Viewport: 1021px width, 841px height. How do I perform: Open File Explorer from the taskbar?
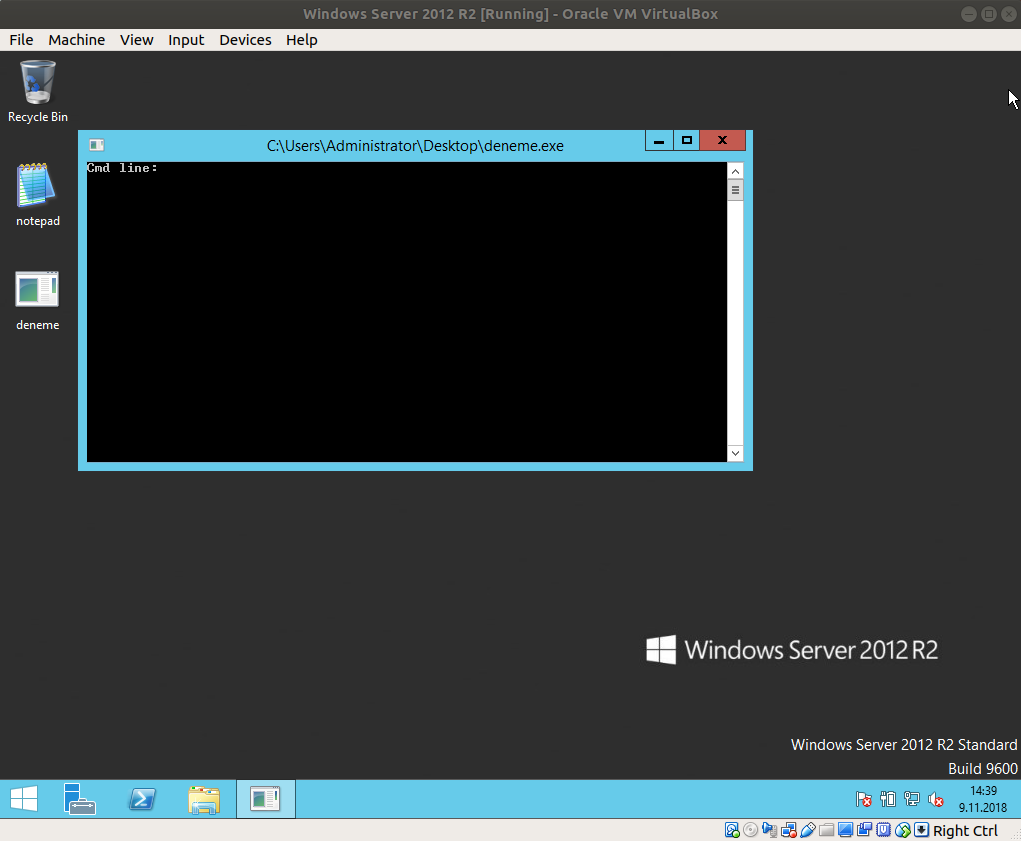tap(204, 799)
